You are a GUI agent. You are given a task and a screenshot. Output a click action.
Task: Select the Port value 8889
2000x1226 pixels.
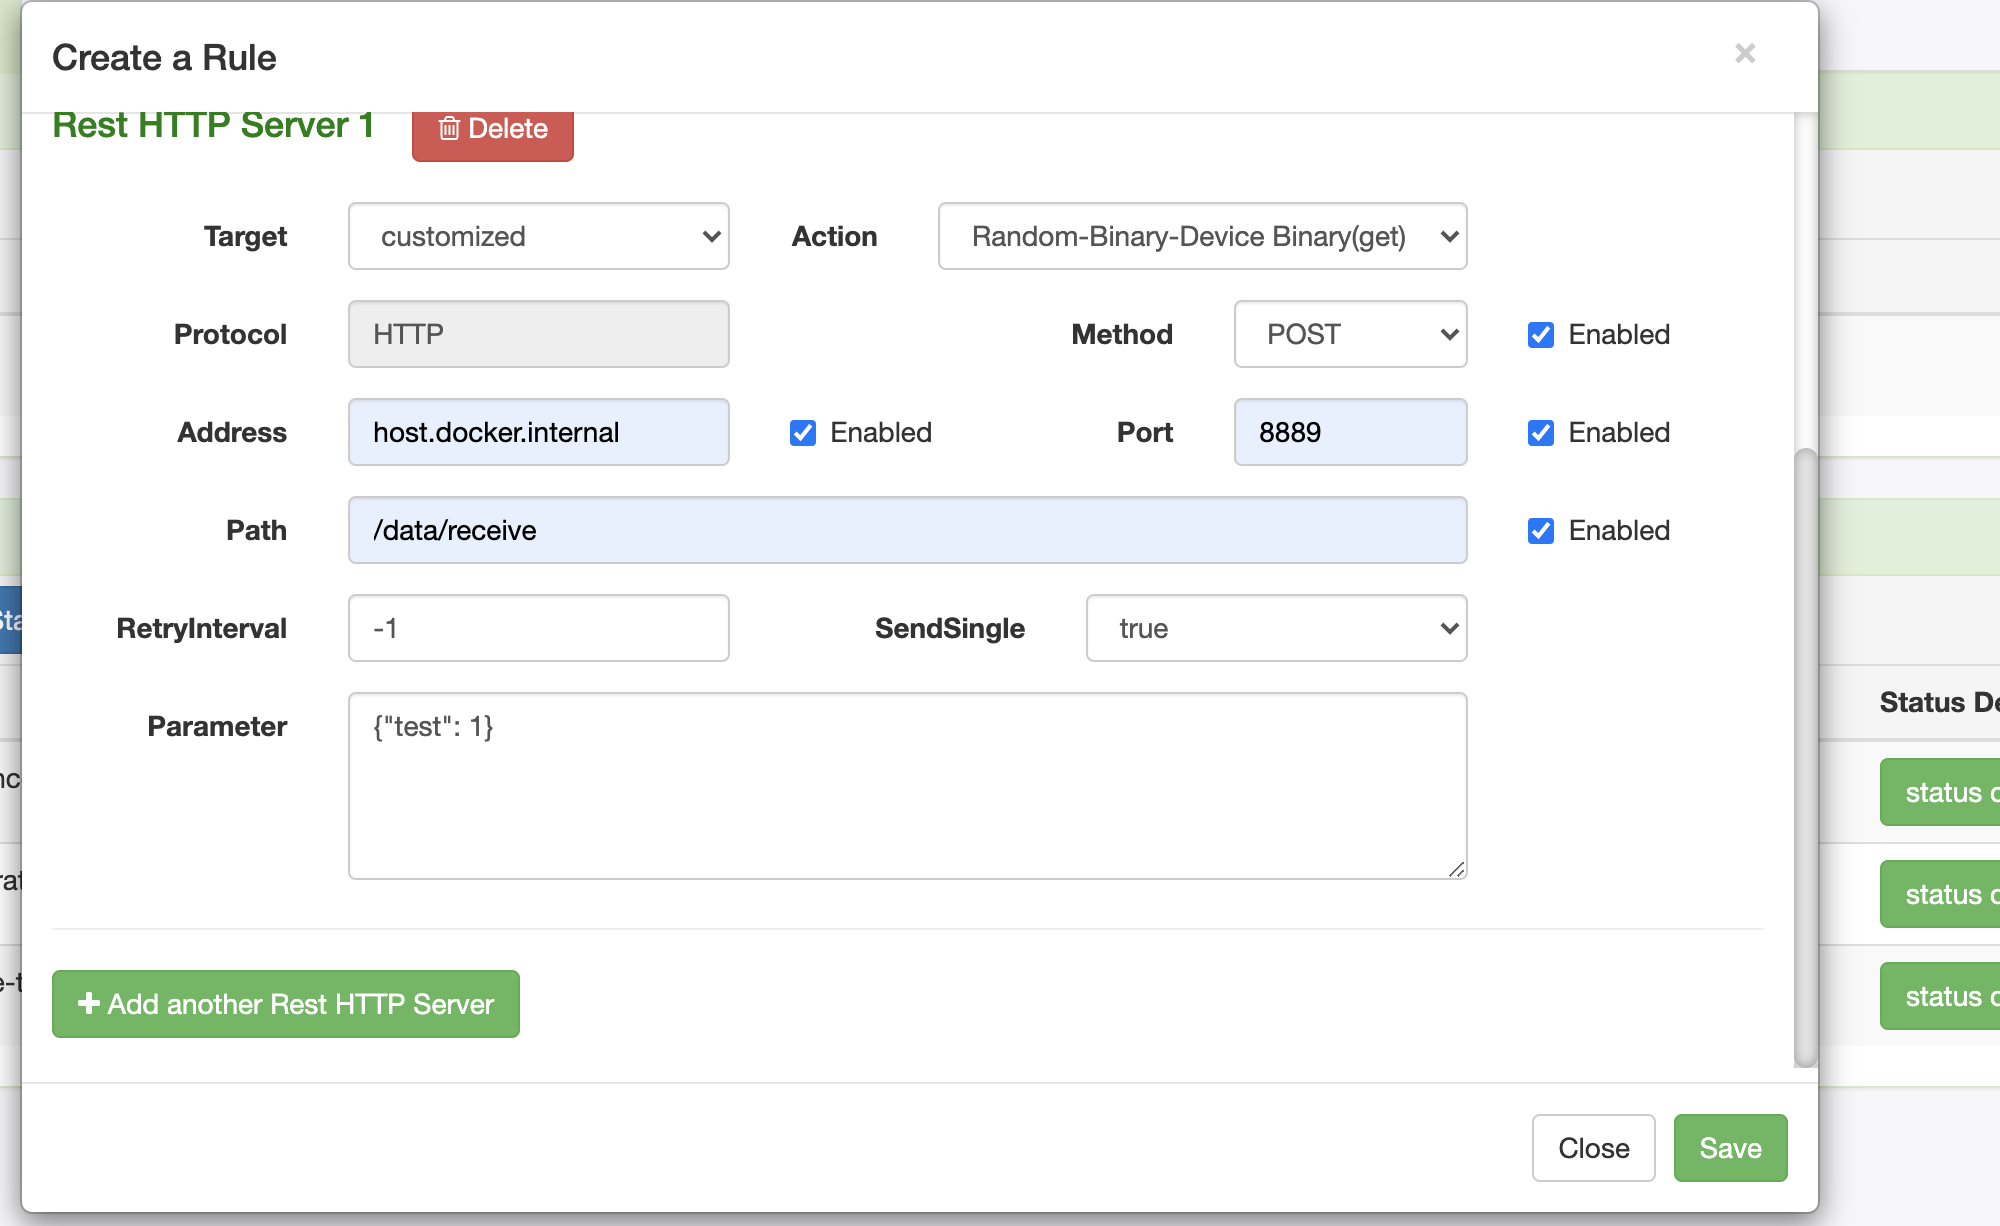point(1349,432)
